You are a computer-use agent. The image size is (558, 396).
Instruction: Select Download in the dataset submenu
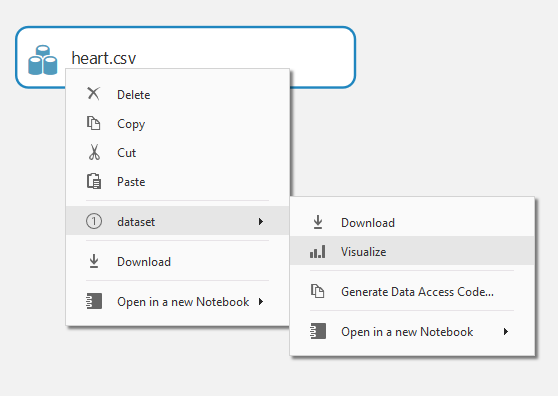pyautogui.click(x=412, y=222)
